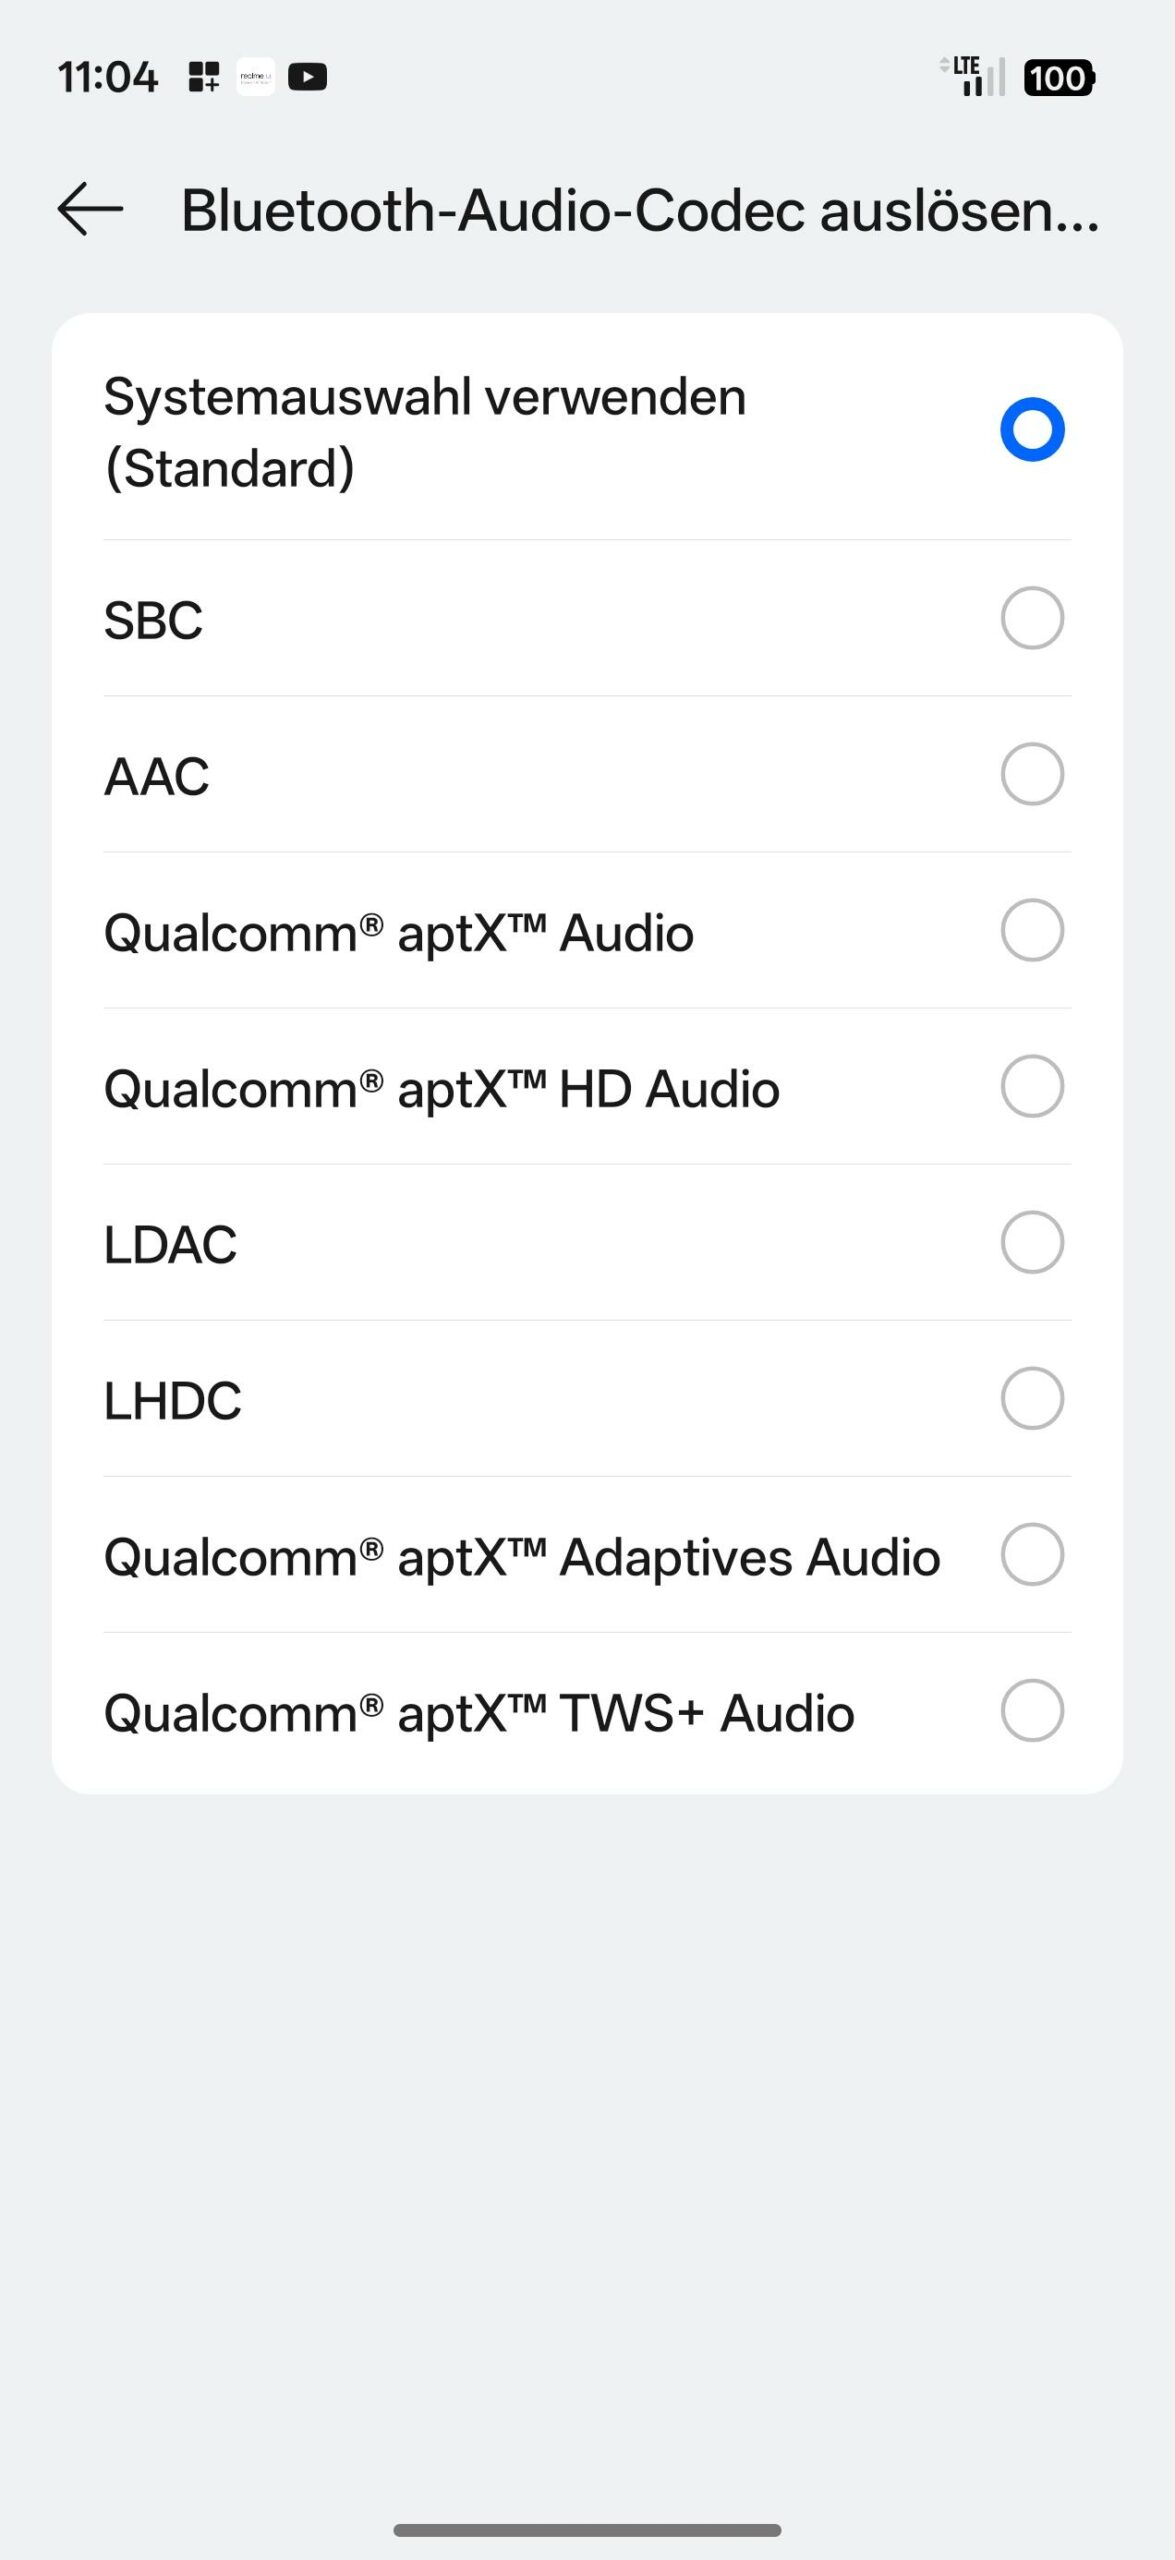This screenshot has width=1175, height=2560.
Task: Enable Qualcomm aptX Audio radio button
Action: point(1032,930)
